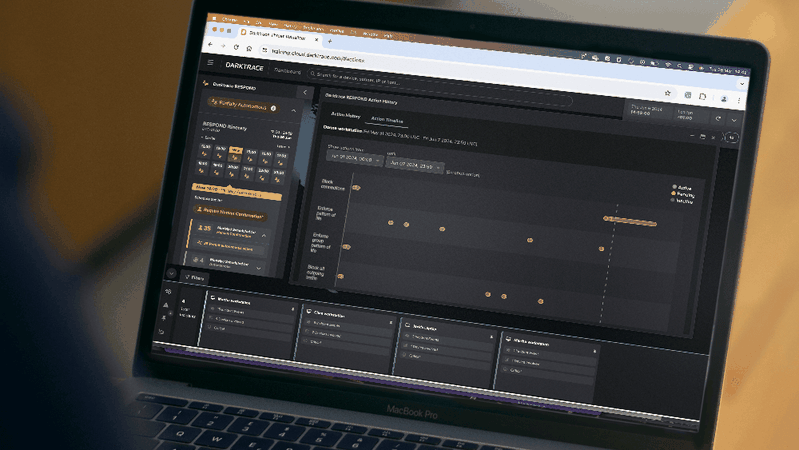The image size is (799, 450).
Task: Click the device search field
Action: [438, 87]
